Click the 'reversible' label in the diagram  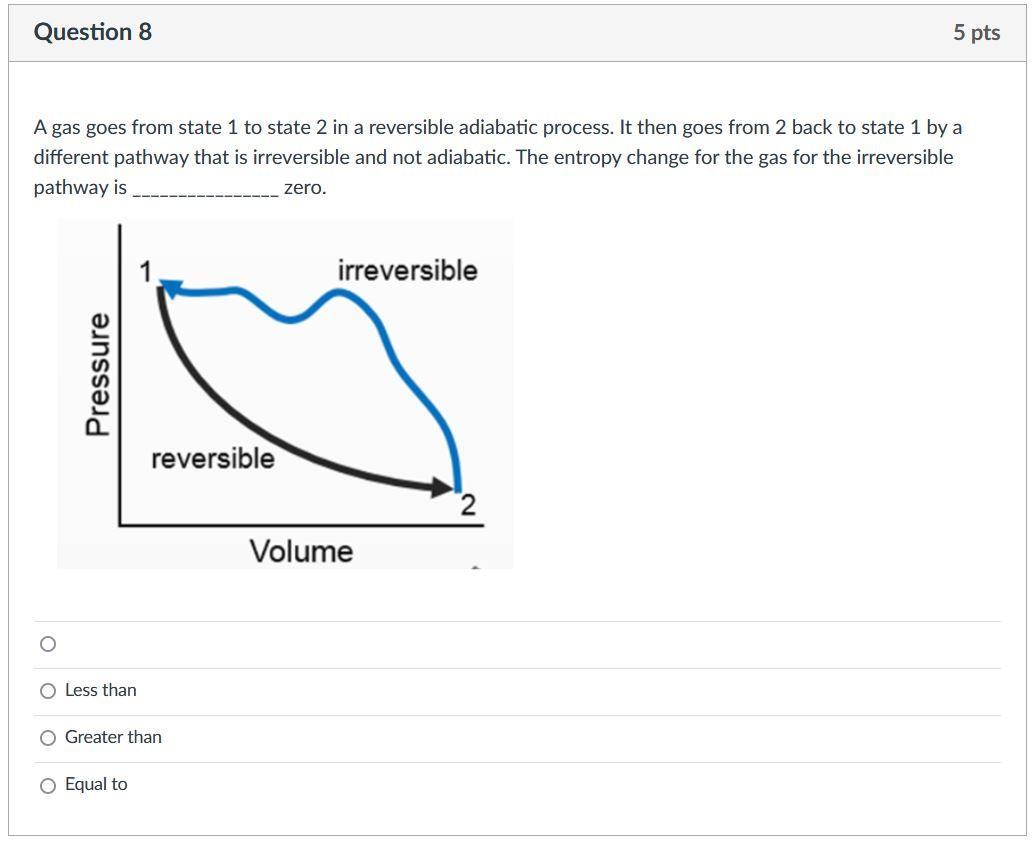[214, 458]
